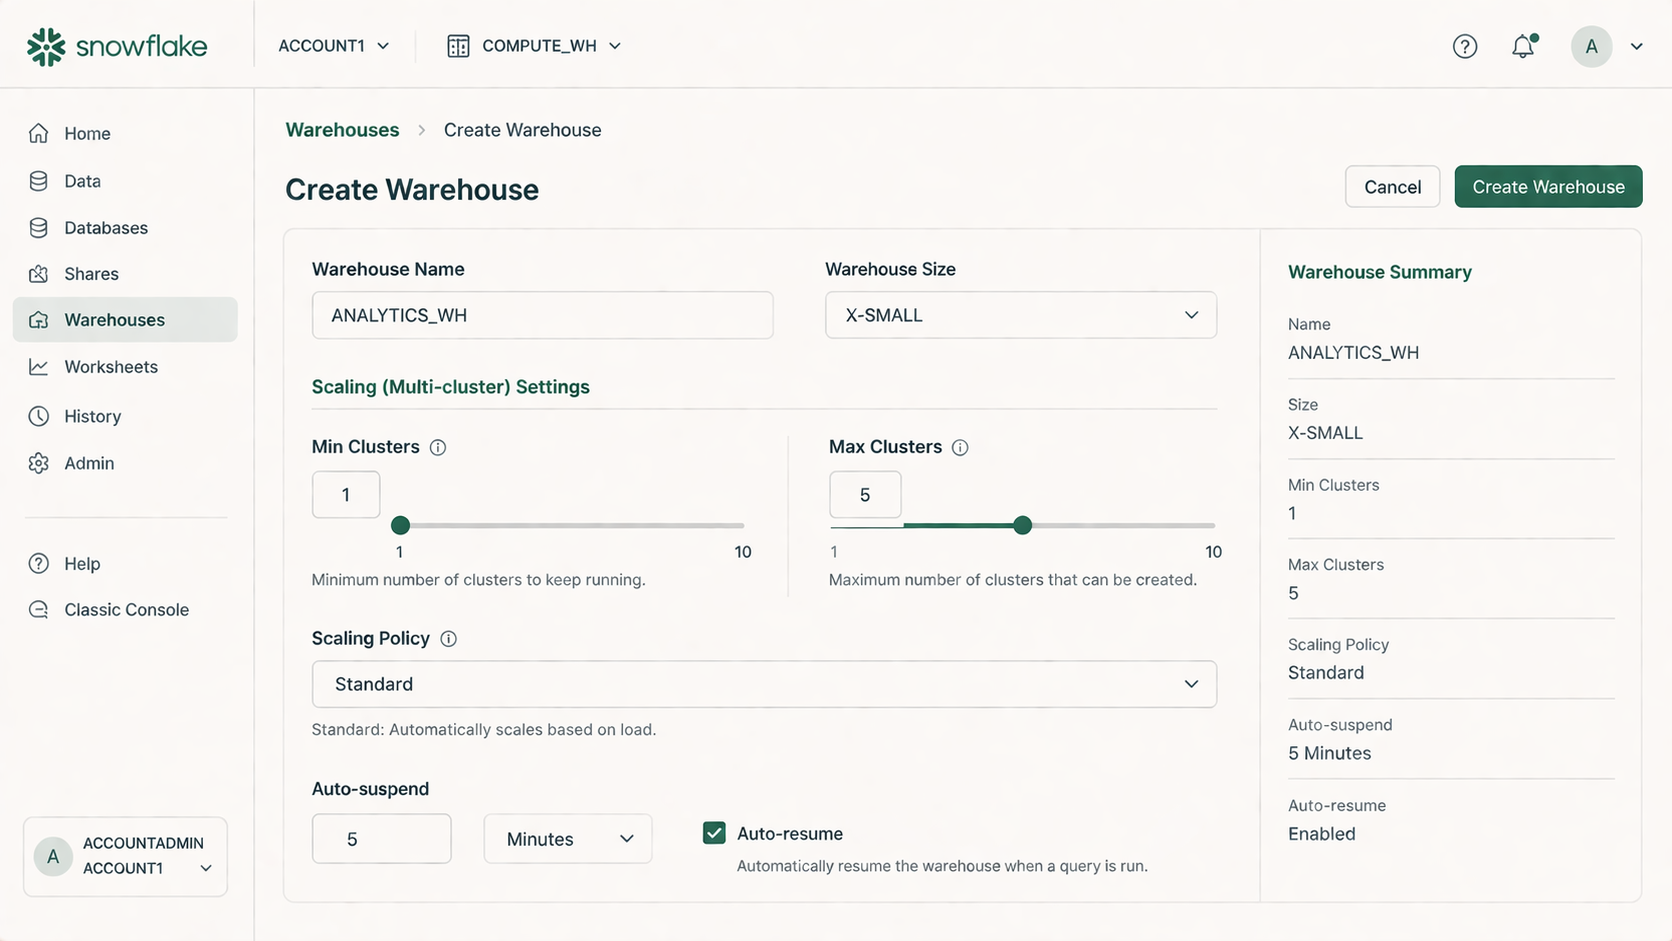Image resolution: width=1672 pixels, height=941 pixels.
Task: Click the Scaling (Multi-cluster) Settings heading
Action: pyautogui.click(x=451, y=387)
